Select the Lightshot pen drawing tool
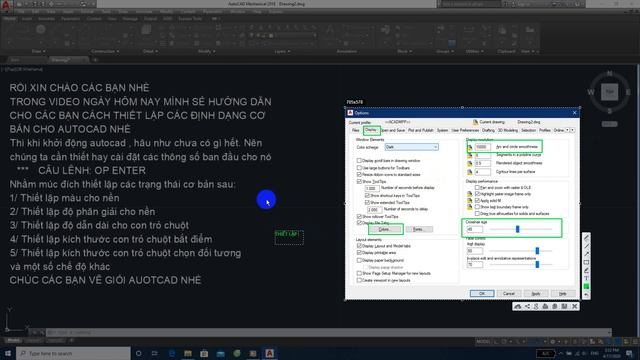640x360 pixels. tap(587, 238)
